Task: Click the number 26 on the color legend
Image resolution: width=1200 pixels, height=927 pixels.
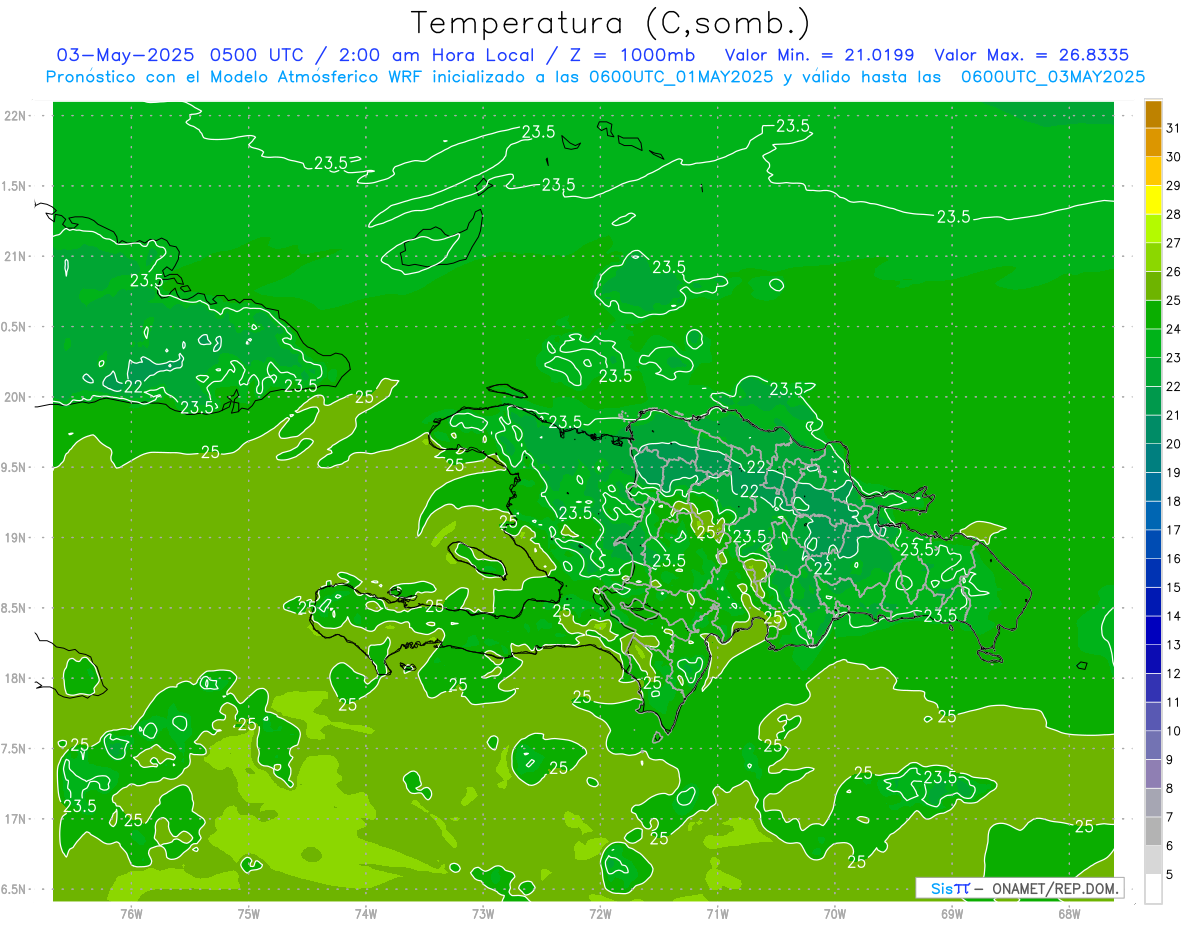Action: point(1174,272)
